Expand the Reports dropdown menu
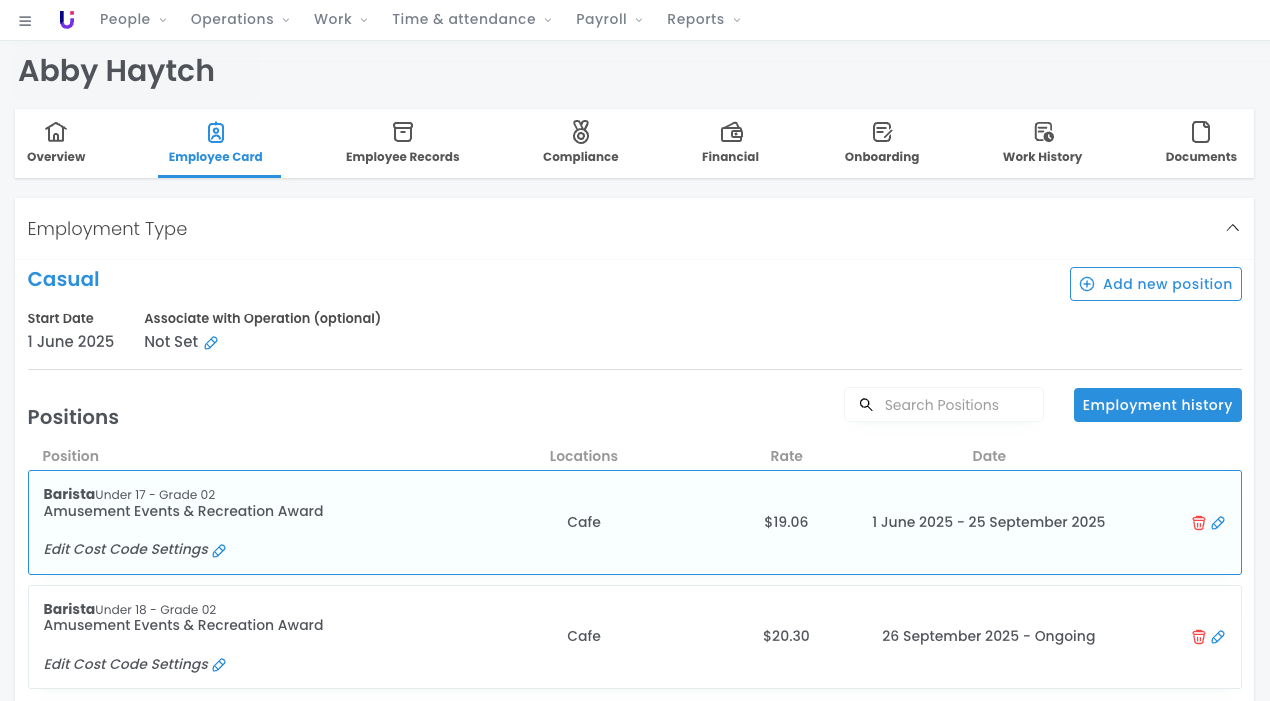 [x=703, y=20]
